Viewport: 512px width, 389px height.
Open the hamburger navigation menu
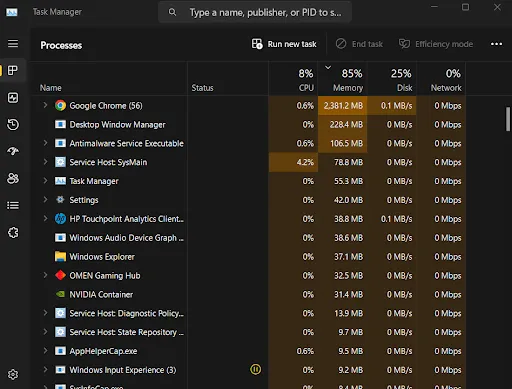13,43
